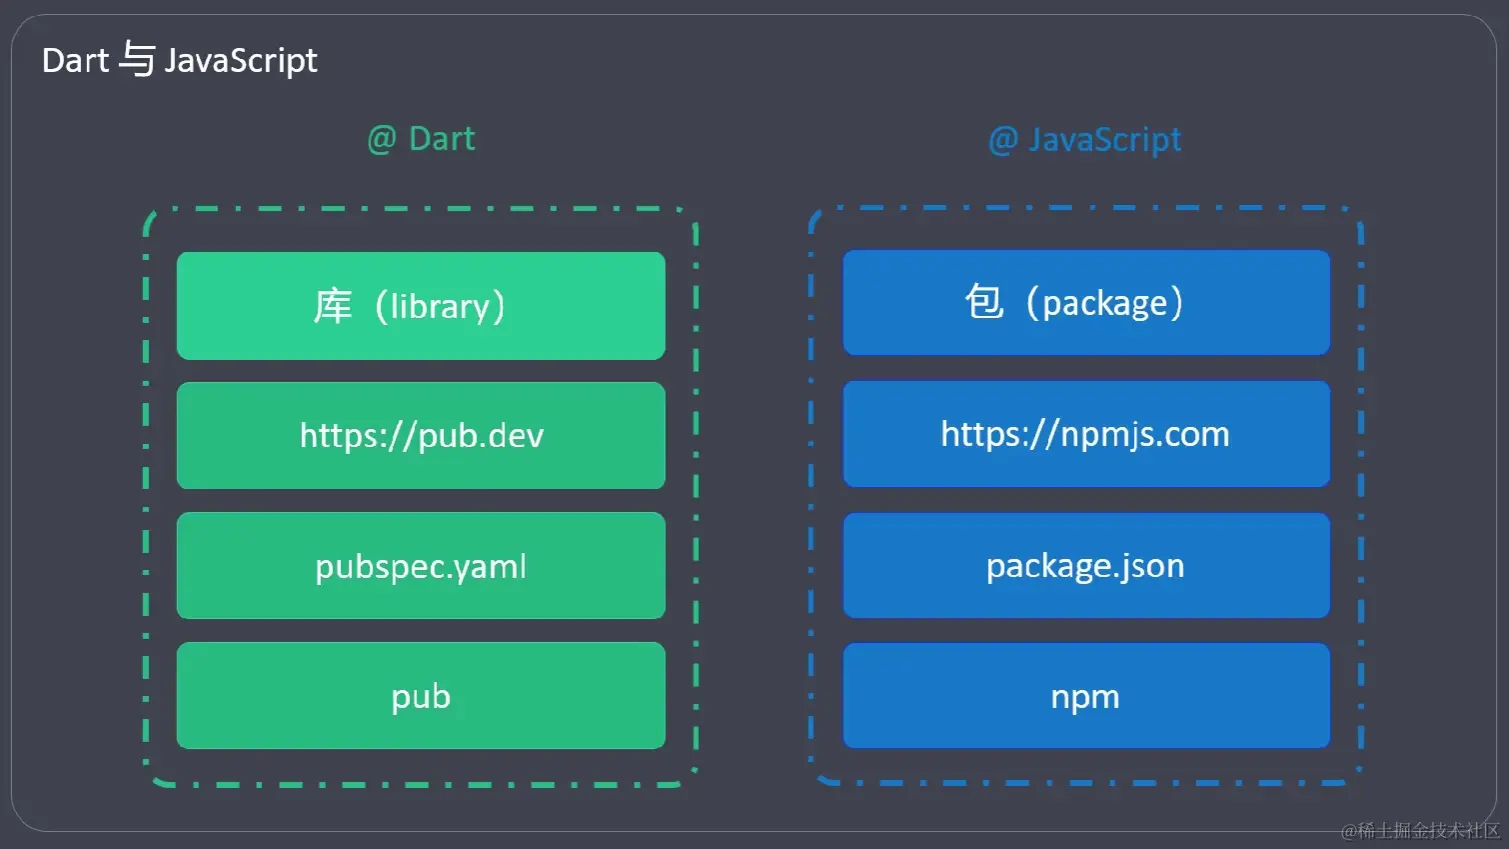Click the word "JavaScript" in the slide title
The height and width of the screenshot is (849, 1509).
coord(240,61)
